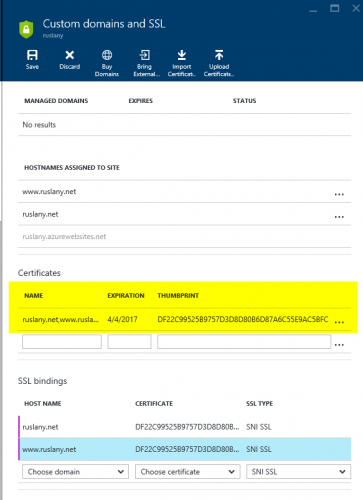Expand the Choose domain dropdown
The image size is (363, 500).
point(75,472)
